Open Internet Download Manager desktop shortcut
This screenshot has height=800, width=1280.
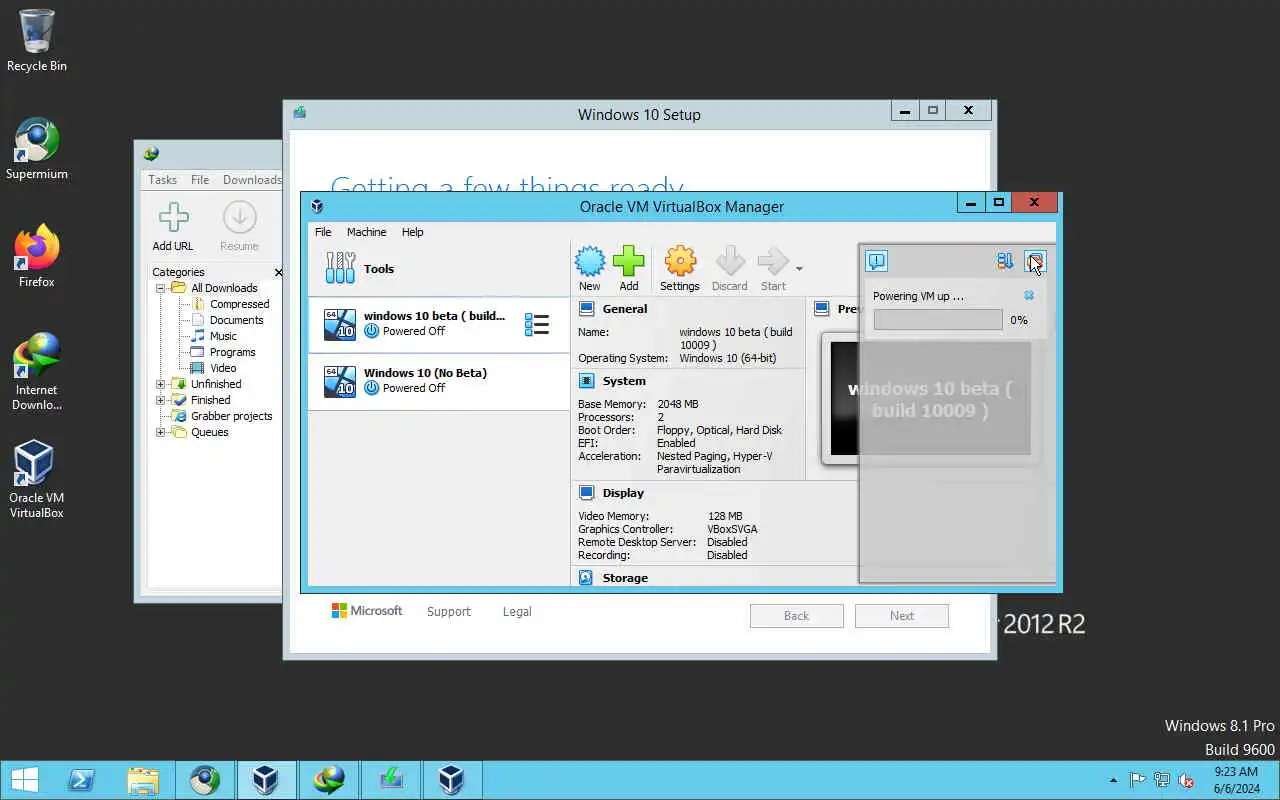coord(37,372)
